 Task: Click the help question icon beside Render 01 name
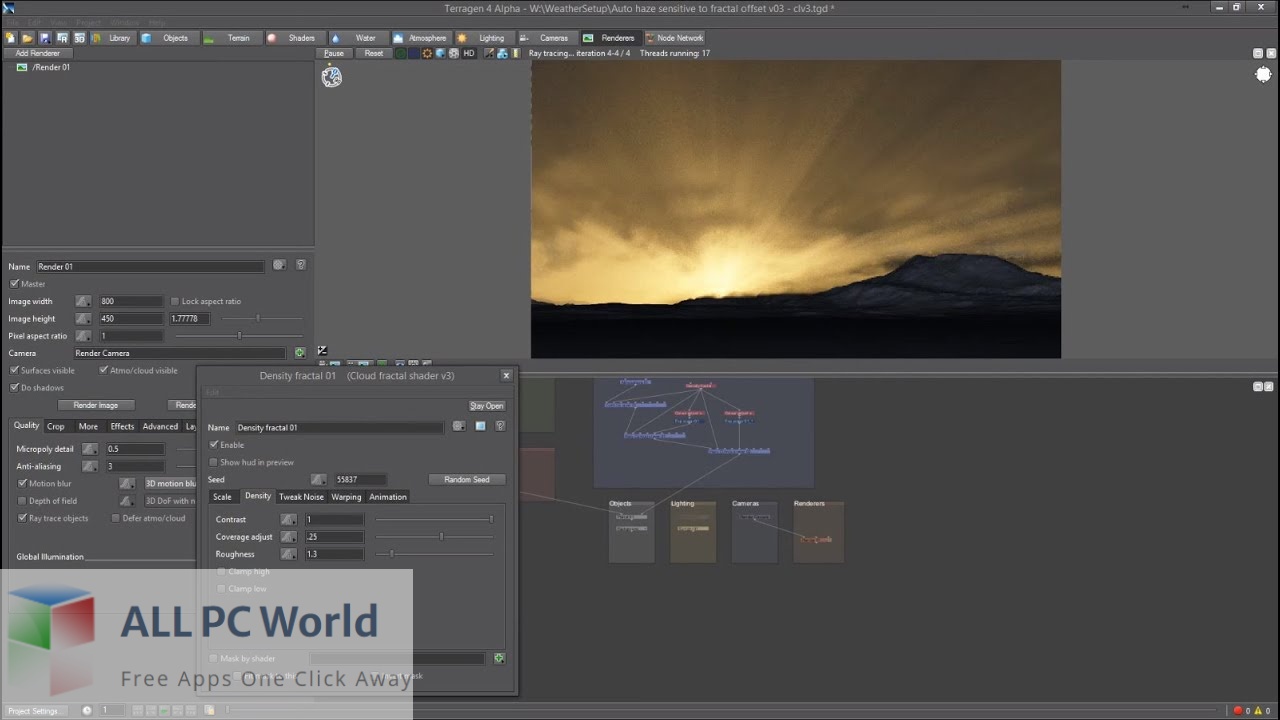(301, 265)
